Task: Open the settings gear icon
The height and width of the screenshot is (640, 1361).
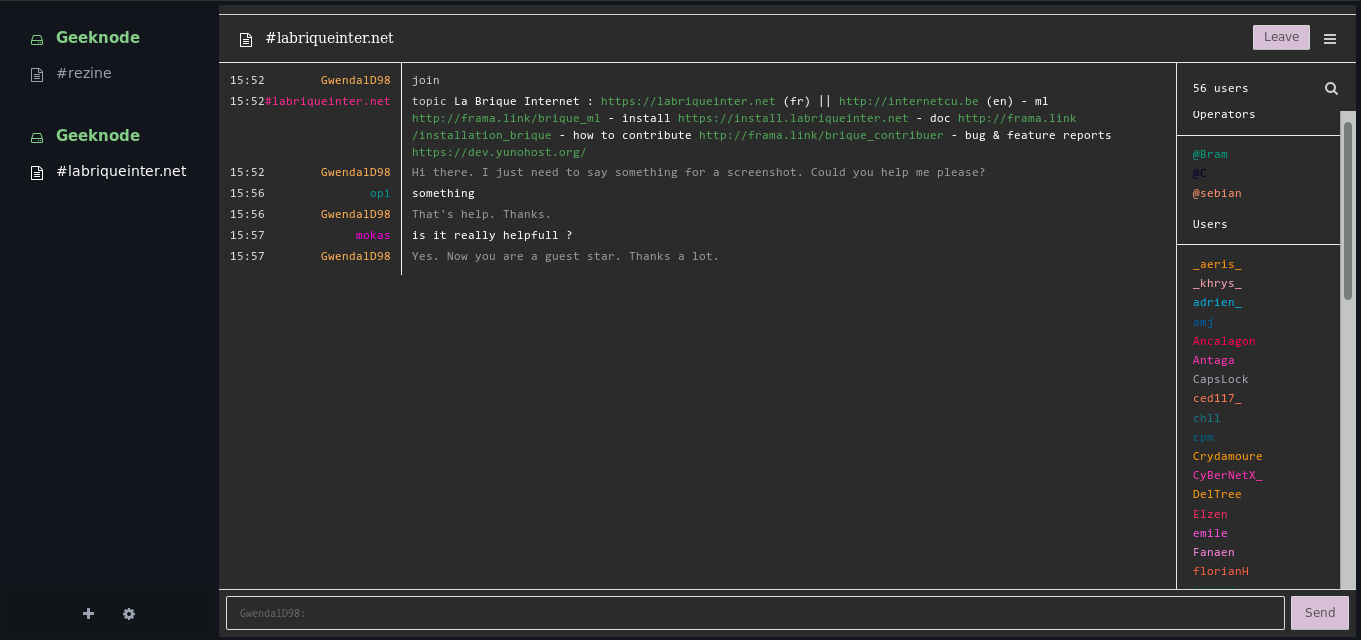Action: 129,613
